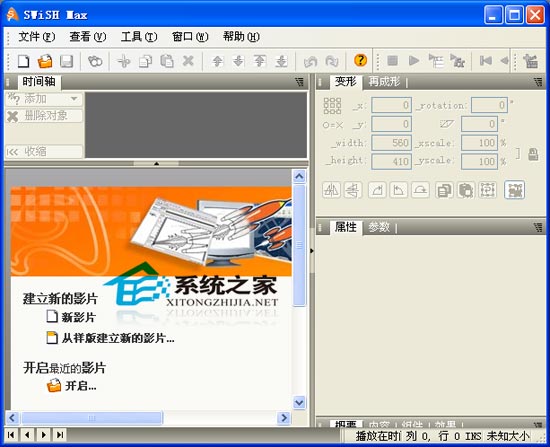The height and width of the screenshot is (447, 550).
Task: Click the horizontal scrollbar right arrow
Action: [283, 418]
